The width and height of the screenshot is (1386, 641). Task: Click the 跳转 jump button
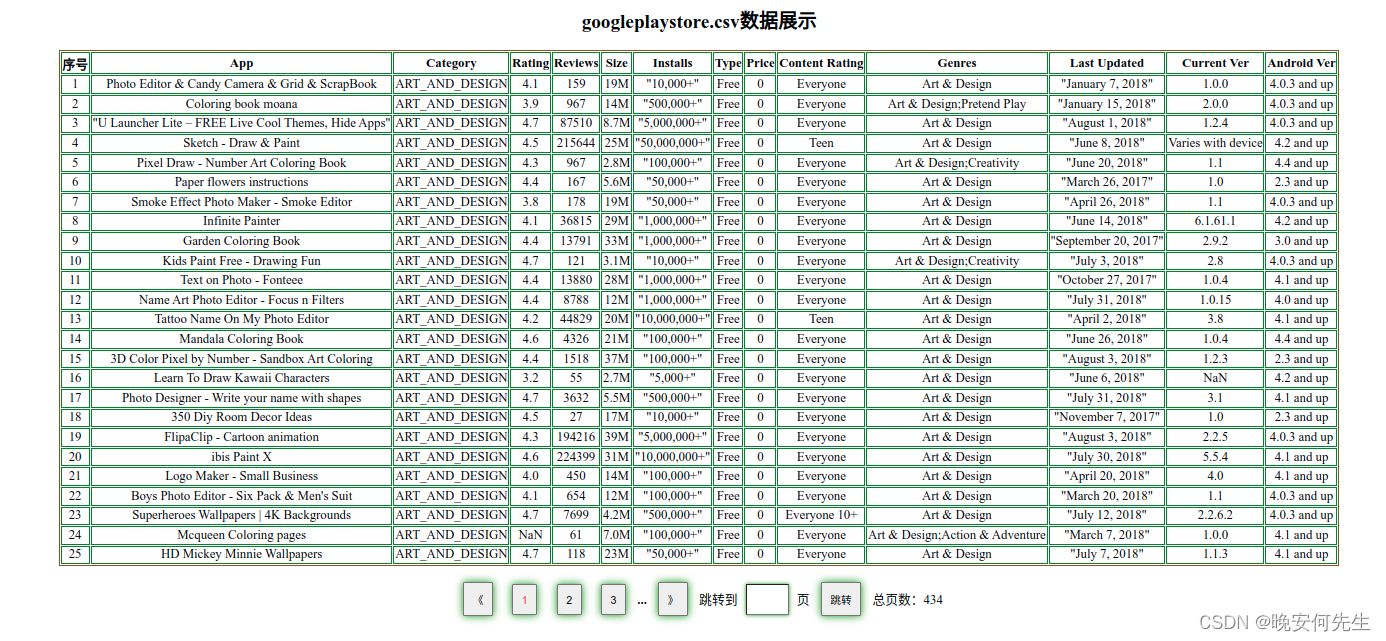841,600
